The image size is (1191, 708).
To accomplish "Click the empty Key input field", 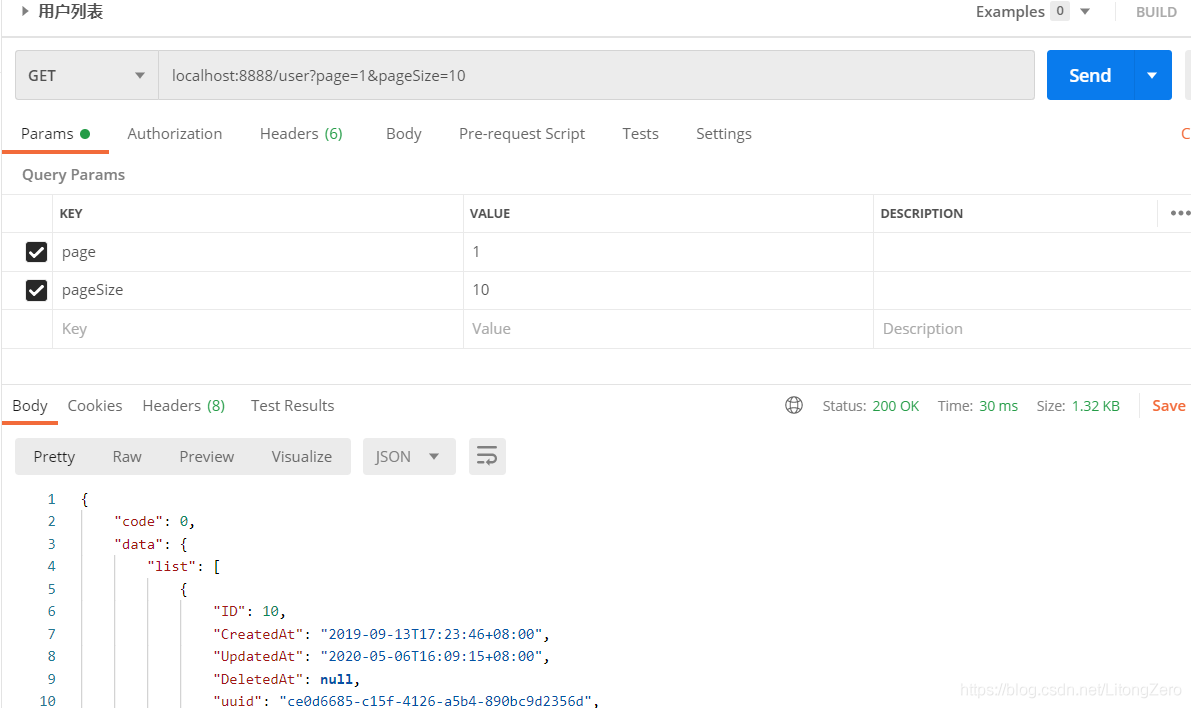I will pos(257,329).
